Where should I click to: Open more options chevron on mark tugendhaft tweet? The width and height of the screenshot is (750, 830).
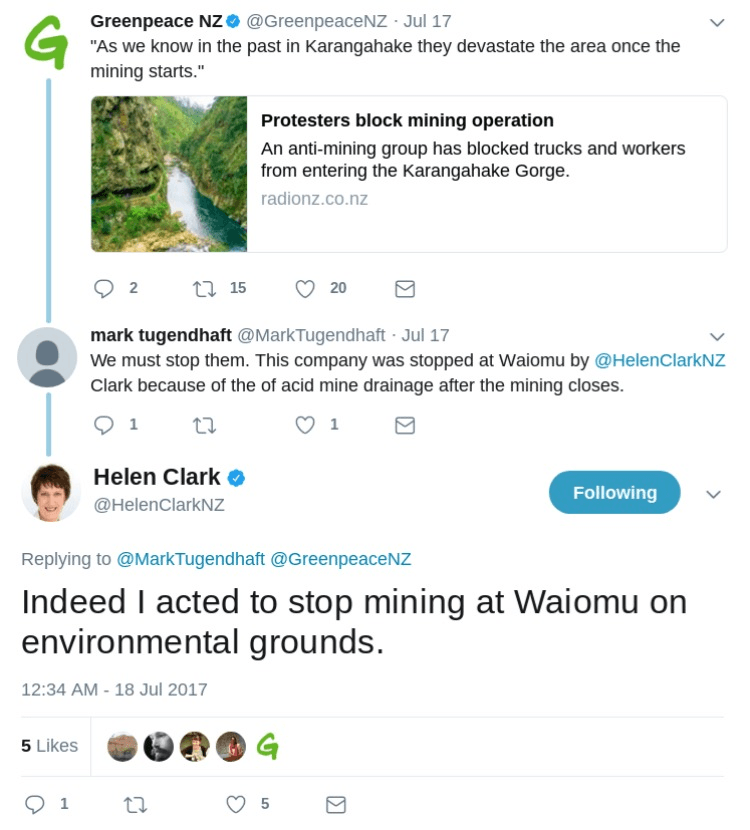(x=716, y=336)
